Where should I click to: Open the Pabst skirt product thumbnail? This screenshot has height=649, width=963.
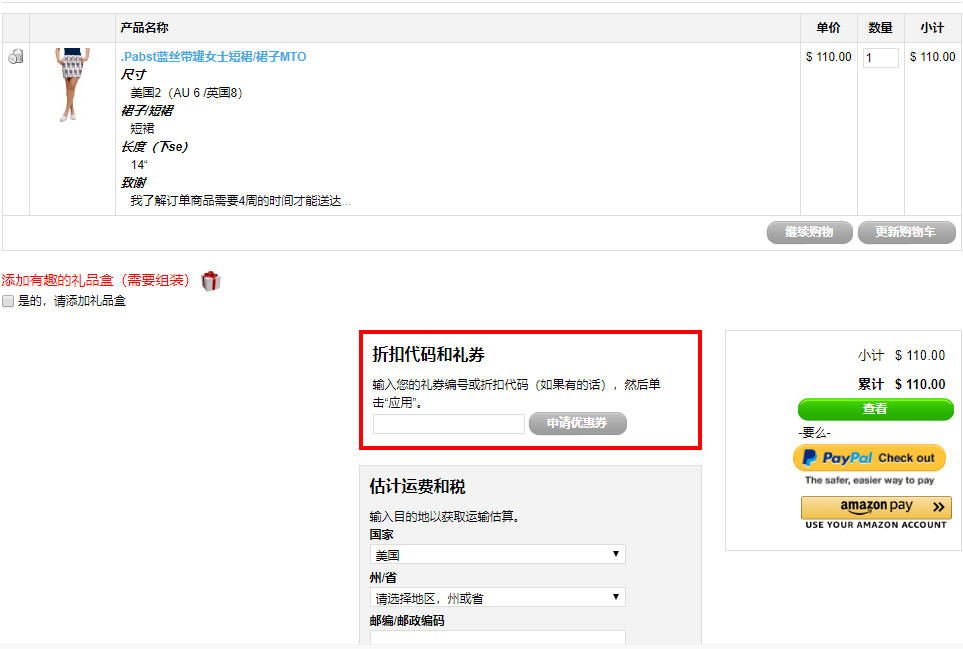tap(73, 84)
